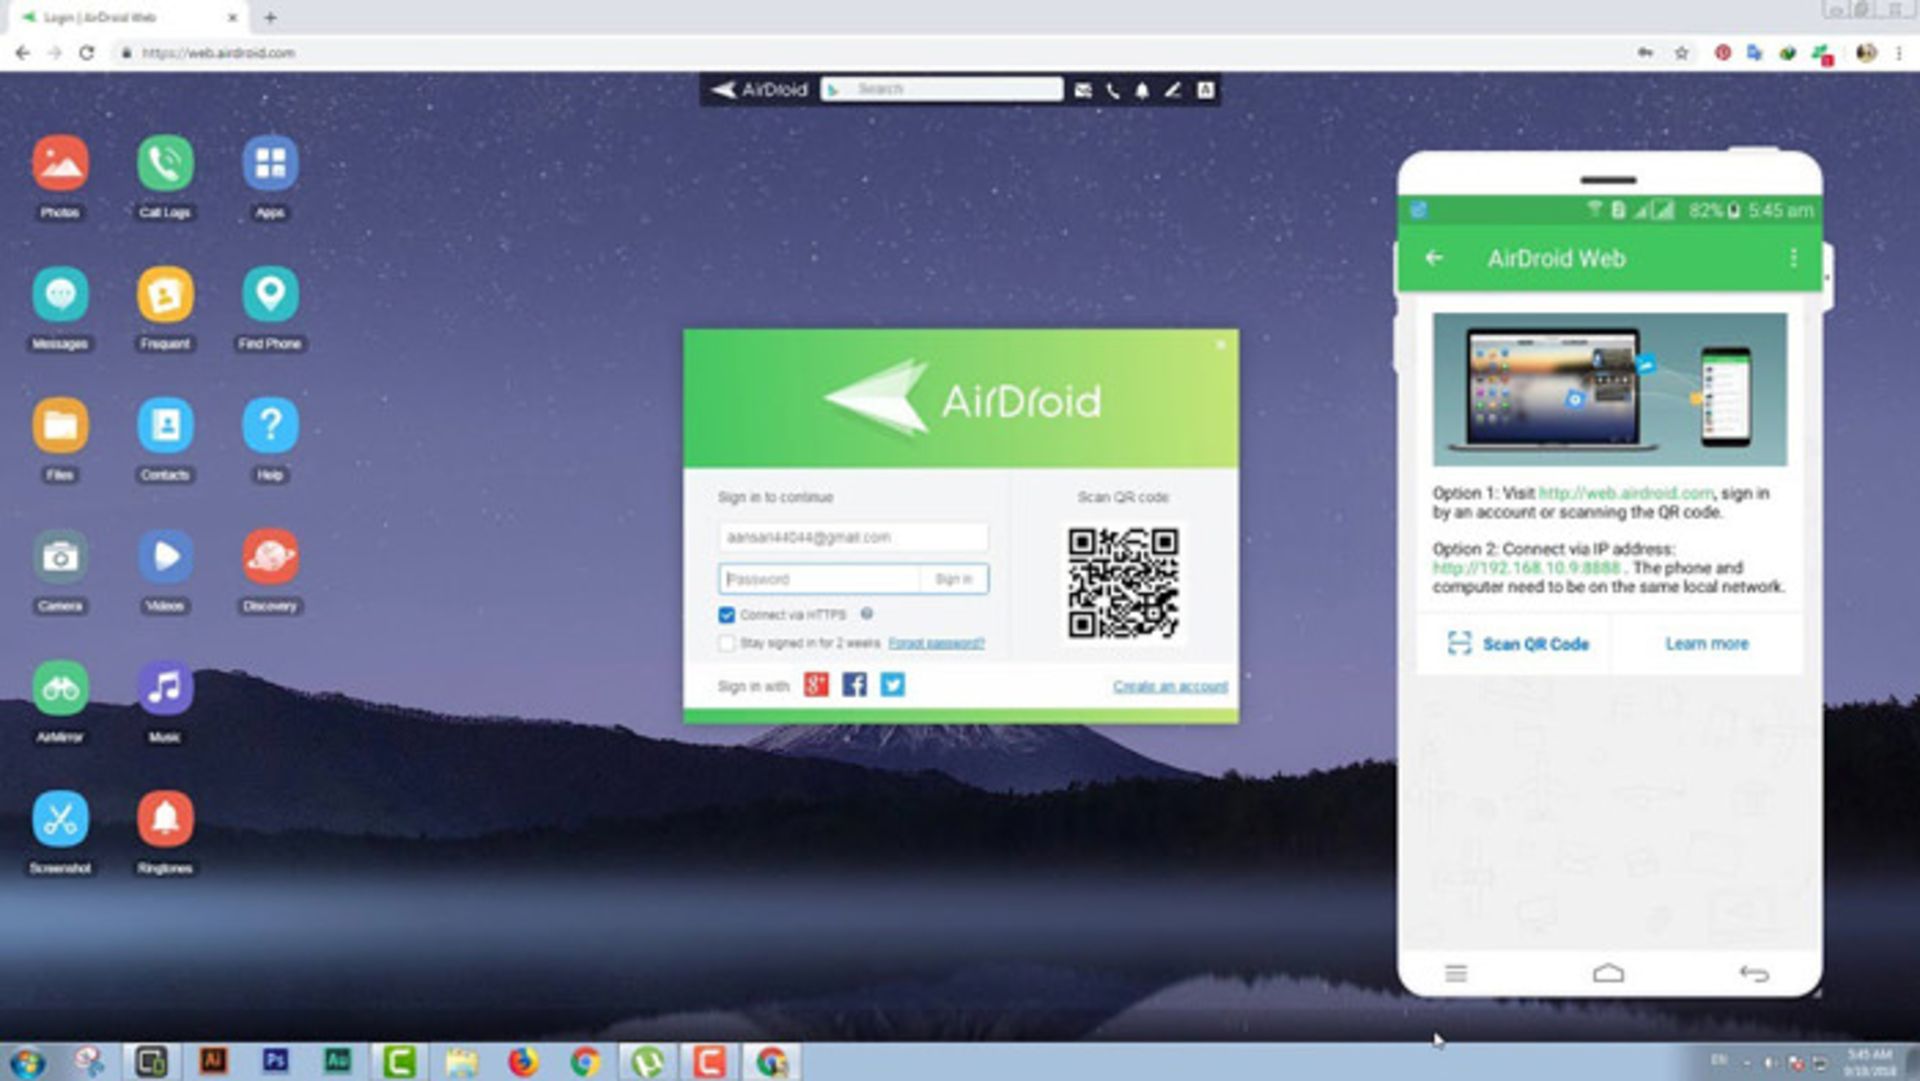Open the Apps icon

tap(270, 164)
